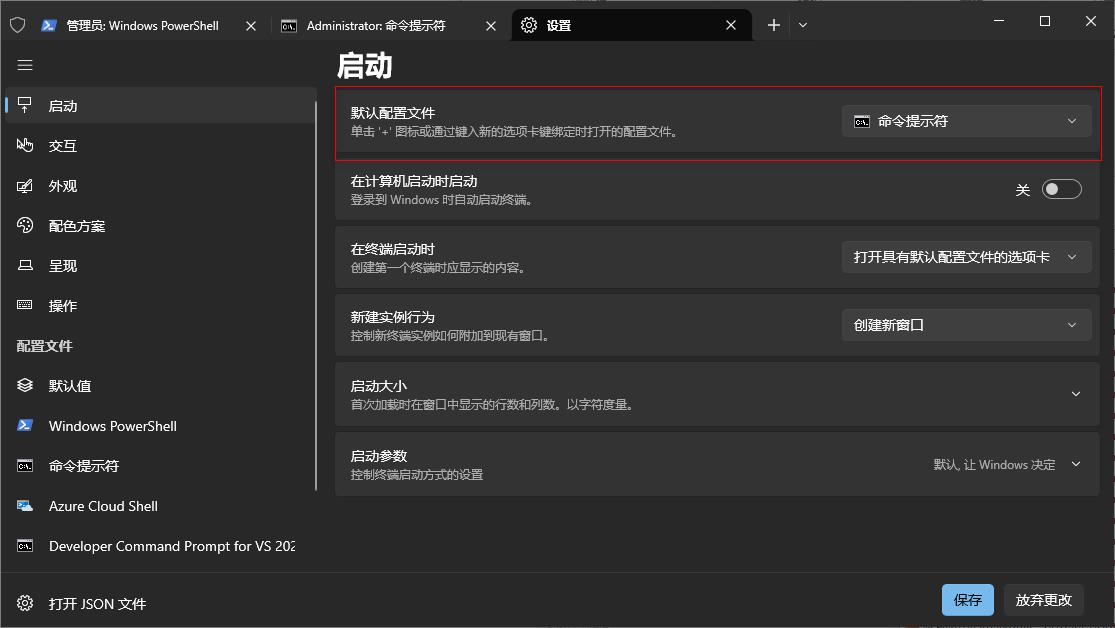Click the 保存 button
1115x628 pixels.
967,599
